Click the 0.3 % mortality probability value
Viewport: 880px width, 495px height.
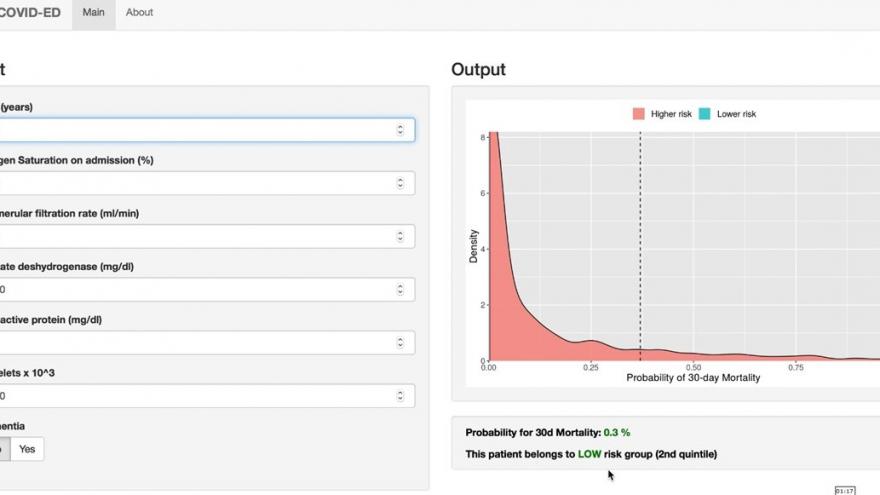pyautogui.click(x=616, y=432)
